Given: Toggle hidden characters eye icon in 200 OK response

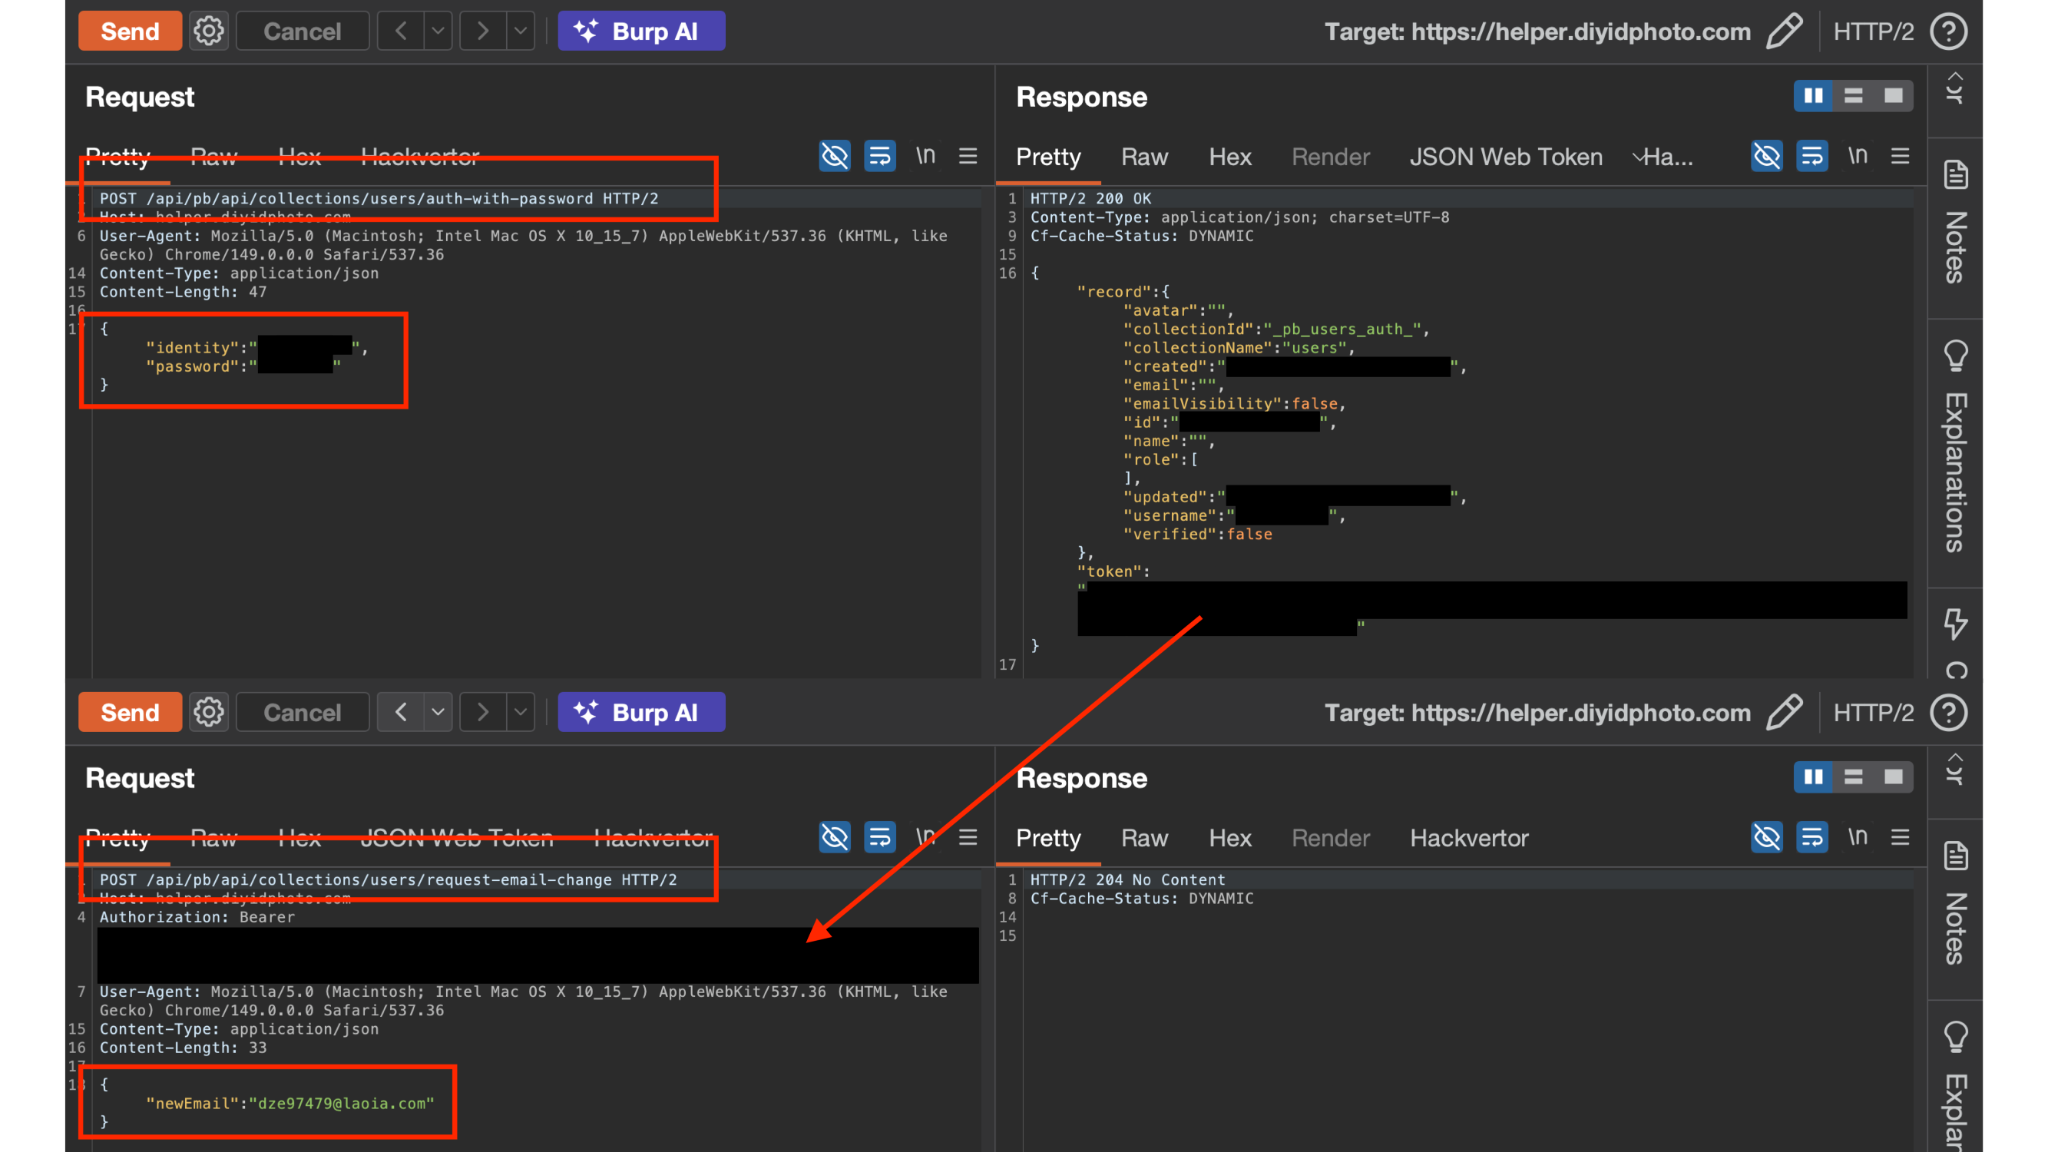Looking at the screenshot, I should point(1767,156).
